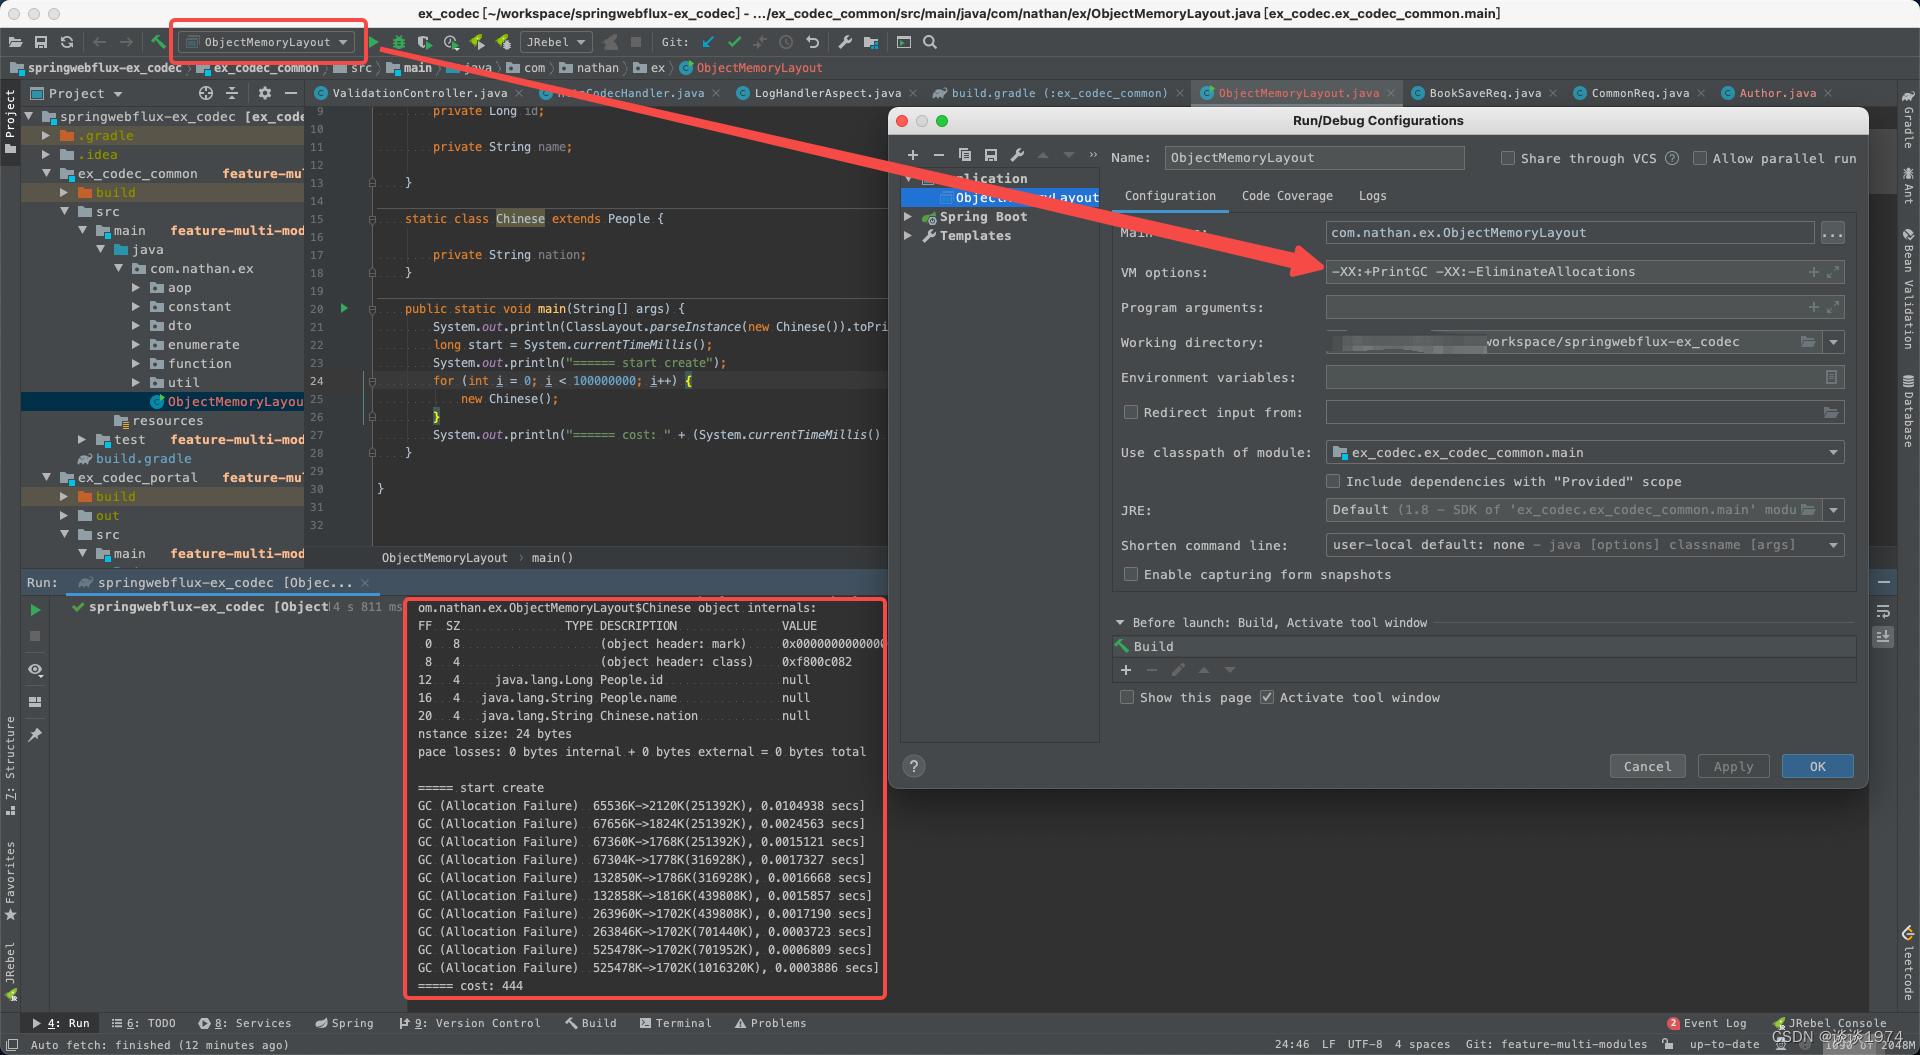Click Cancel button in dialog
Image resolution: width=1920 pixels, height=1055 pixels.
click(x=1647, y=766)
